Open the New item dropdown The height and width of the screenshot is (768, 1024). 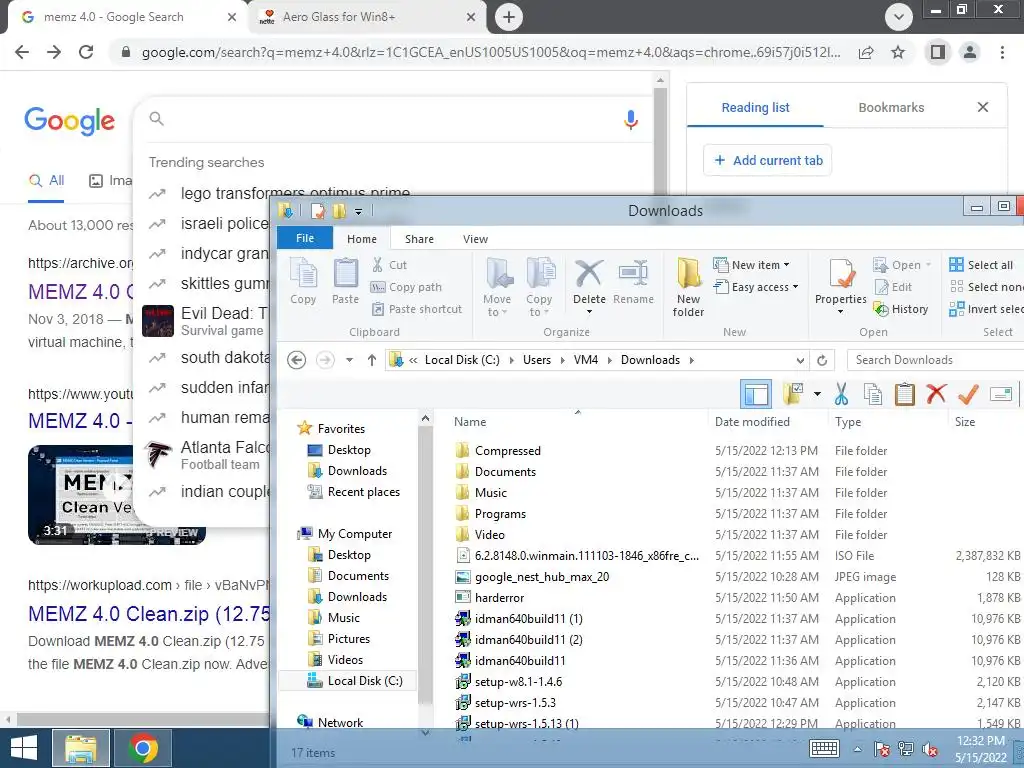[x=751, y=264]
